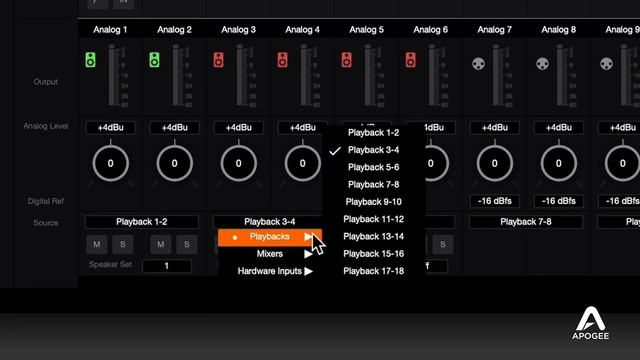Screen dimensions: 640x360
Task: Choose Playback 17-18 source
Action: [x=373, y=271]
